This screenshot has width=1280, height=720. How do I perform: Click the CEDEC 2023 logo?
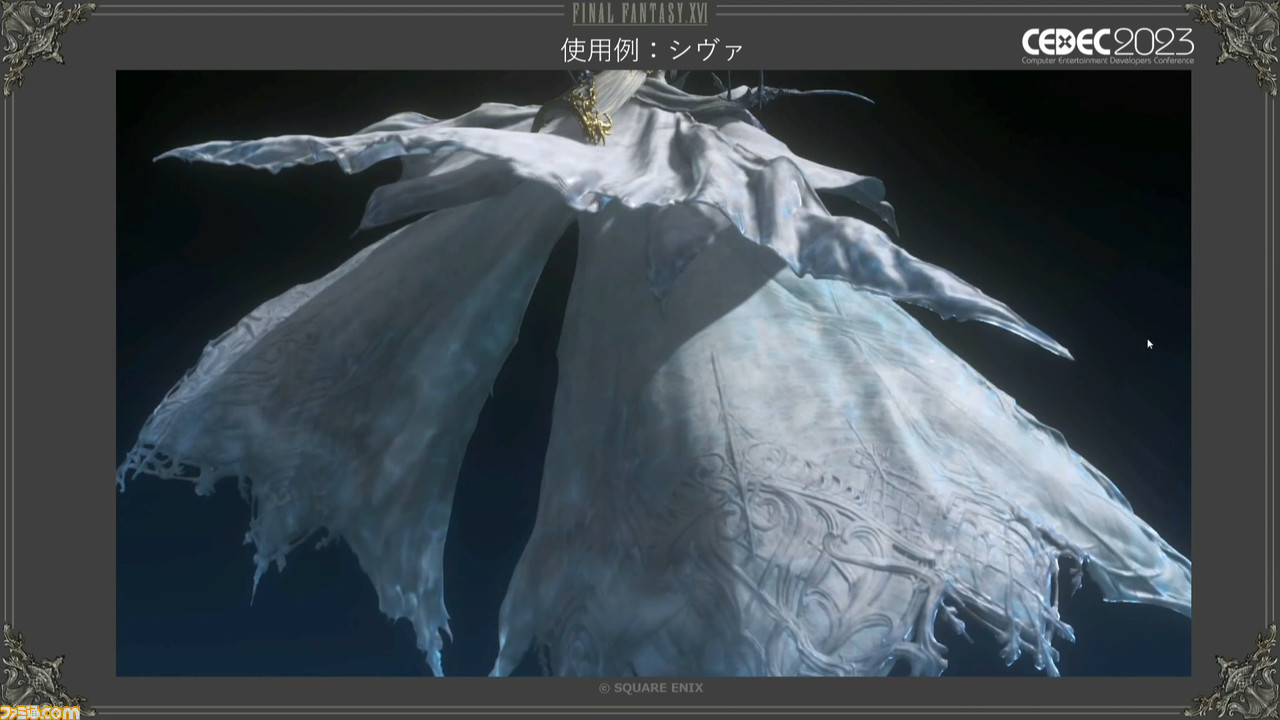pos(1107,46)
